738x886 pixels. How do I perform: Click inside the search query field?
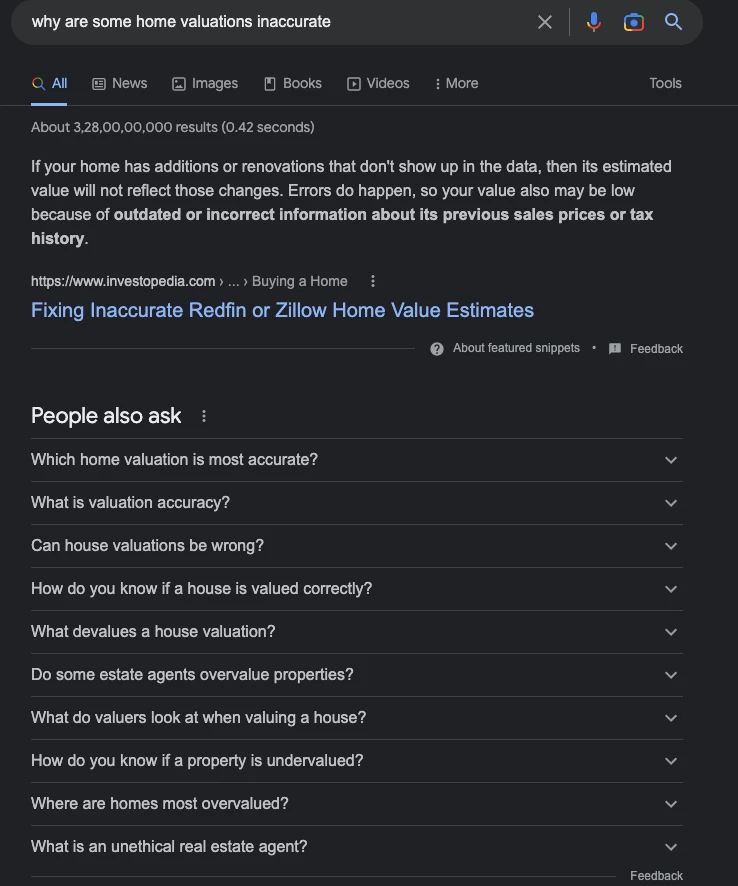click(x=277, y=22)
